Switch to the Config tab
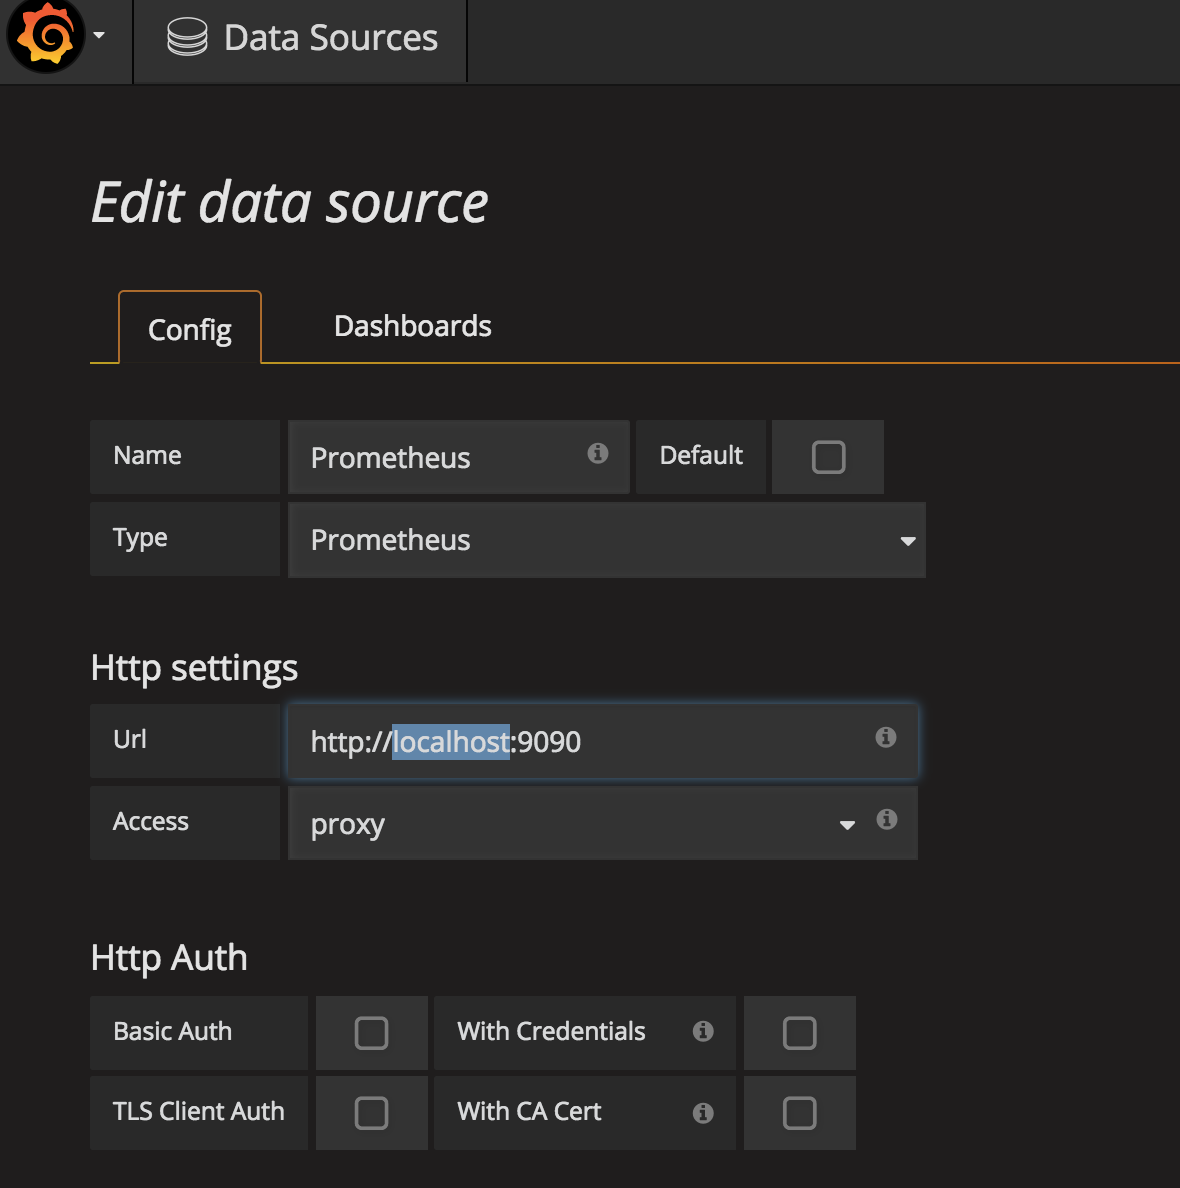Image resolution: width=1180 pixels, height=1188 pixels. 189,329
